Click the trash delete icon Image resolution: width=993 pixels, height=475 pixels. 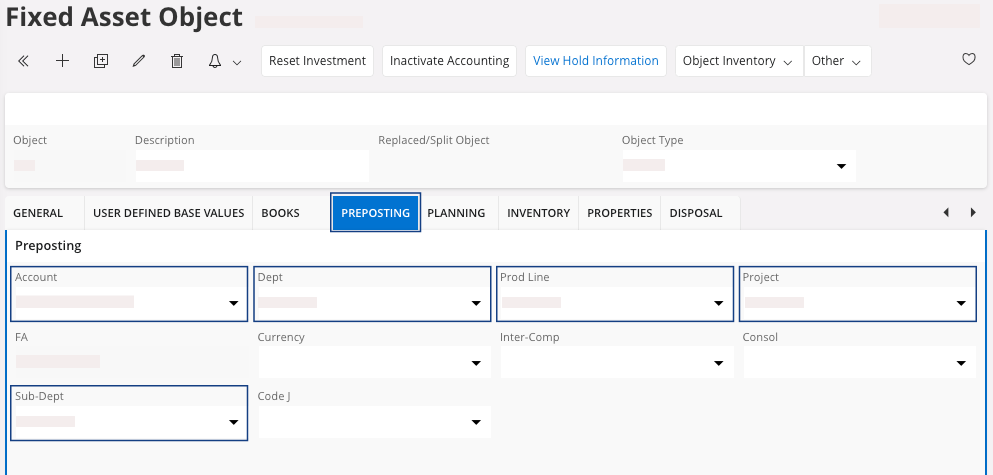coord(177,61)
